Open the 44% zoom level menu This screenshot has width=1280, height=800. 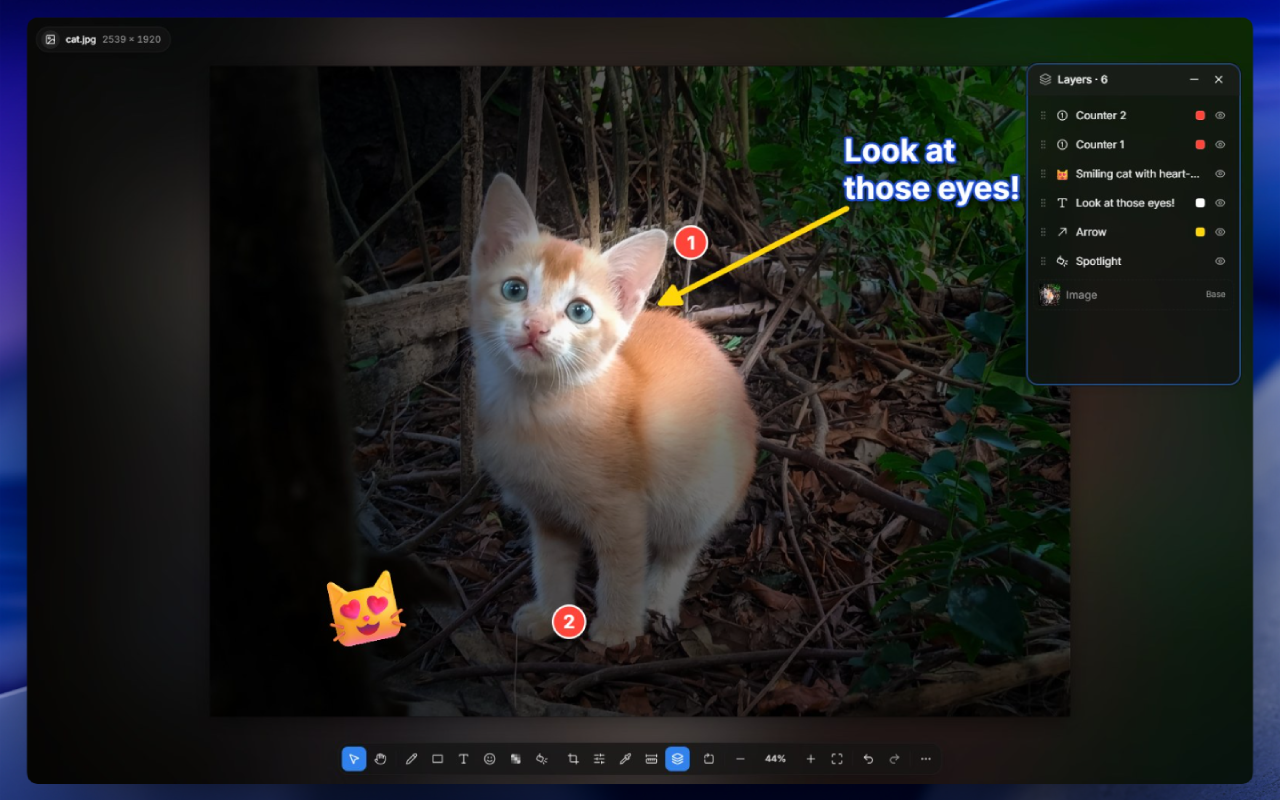pos(775,759)
